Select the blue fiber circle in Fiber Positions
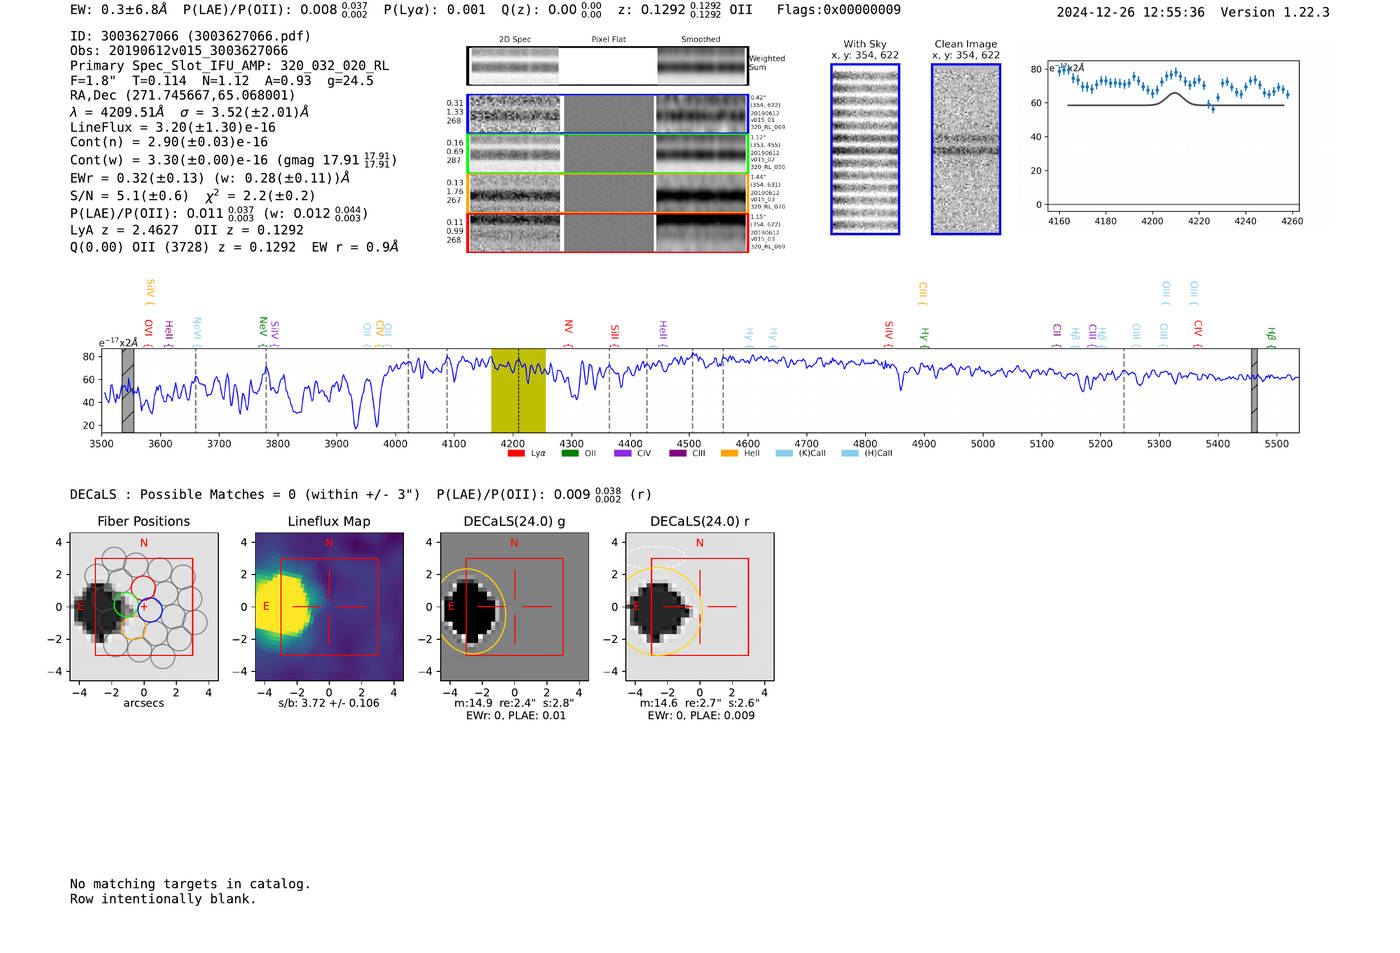The width and height of the screenshot is (1400, 953). pyautogui.click(x=150, y=609)
